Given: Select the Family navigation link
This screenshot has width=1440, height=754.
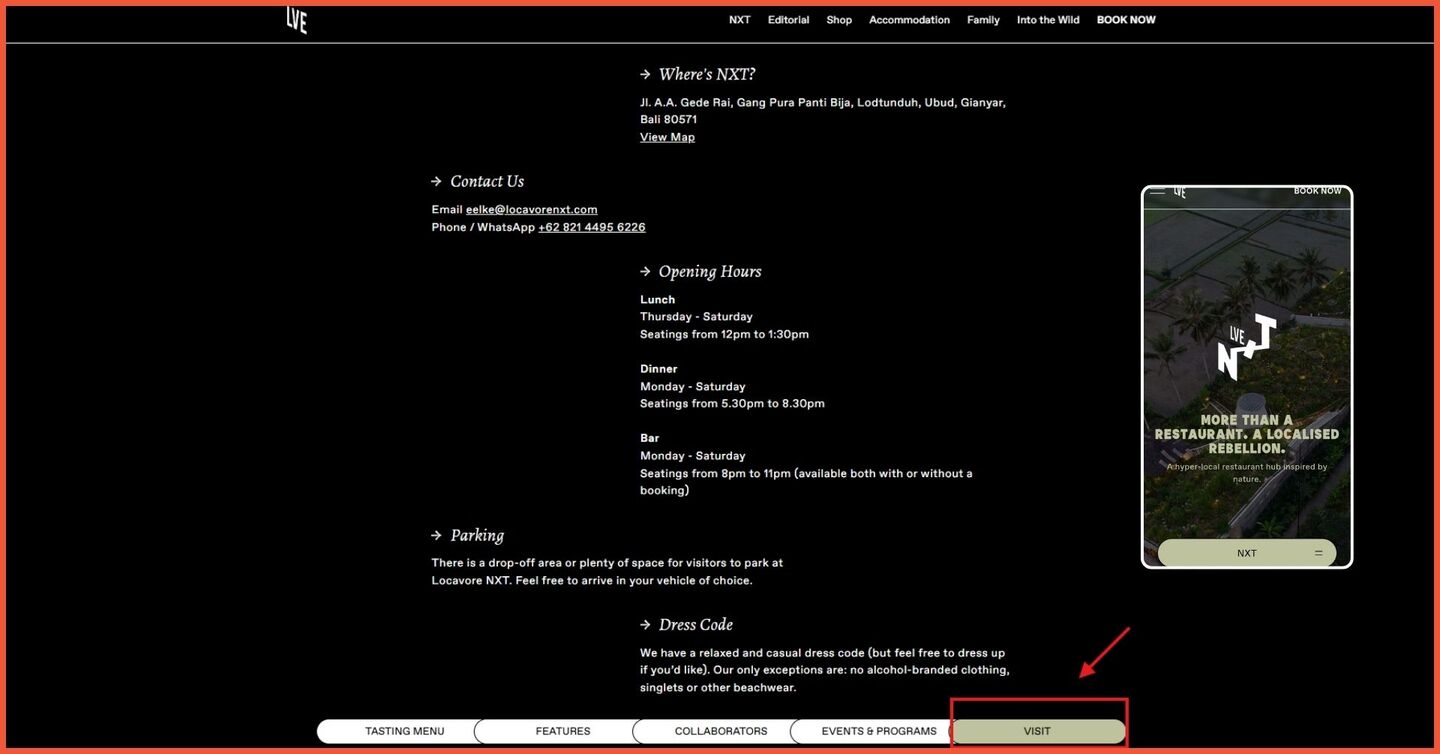Looking at the screenshot, I should click(983, 20).
